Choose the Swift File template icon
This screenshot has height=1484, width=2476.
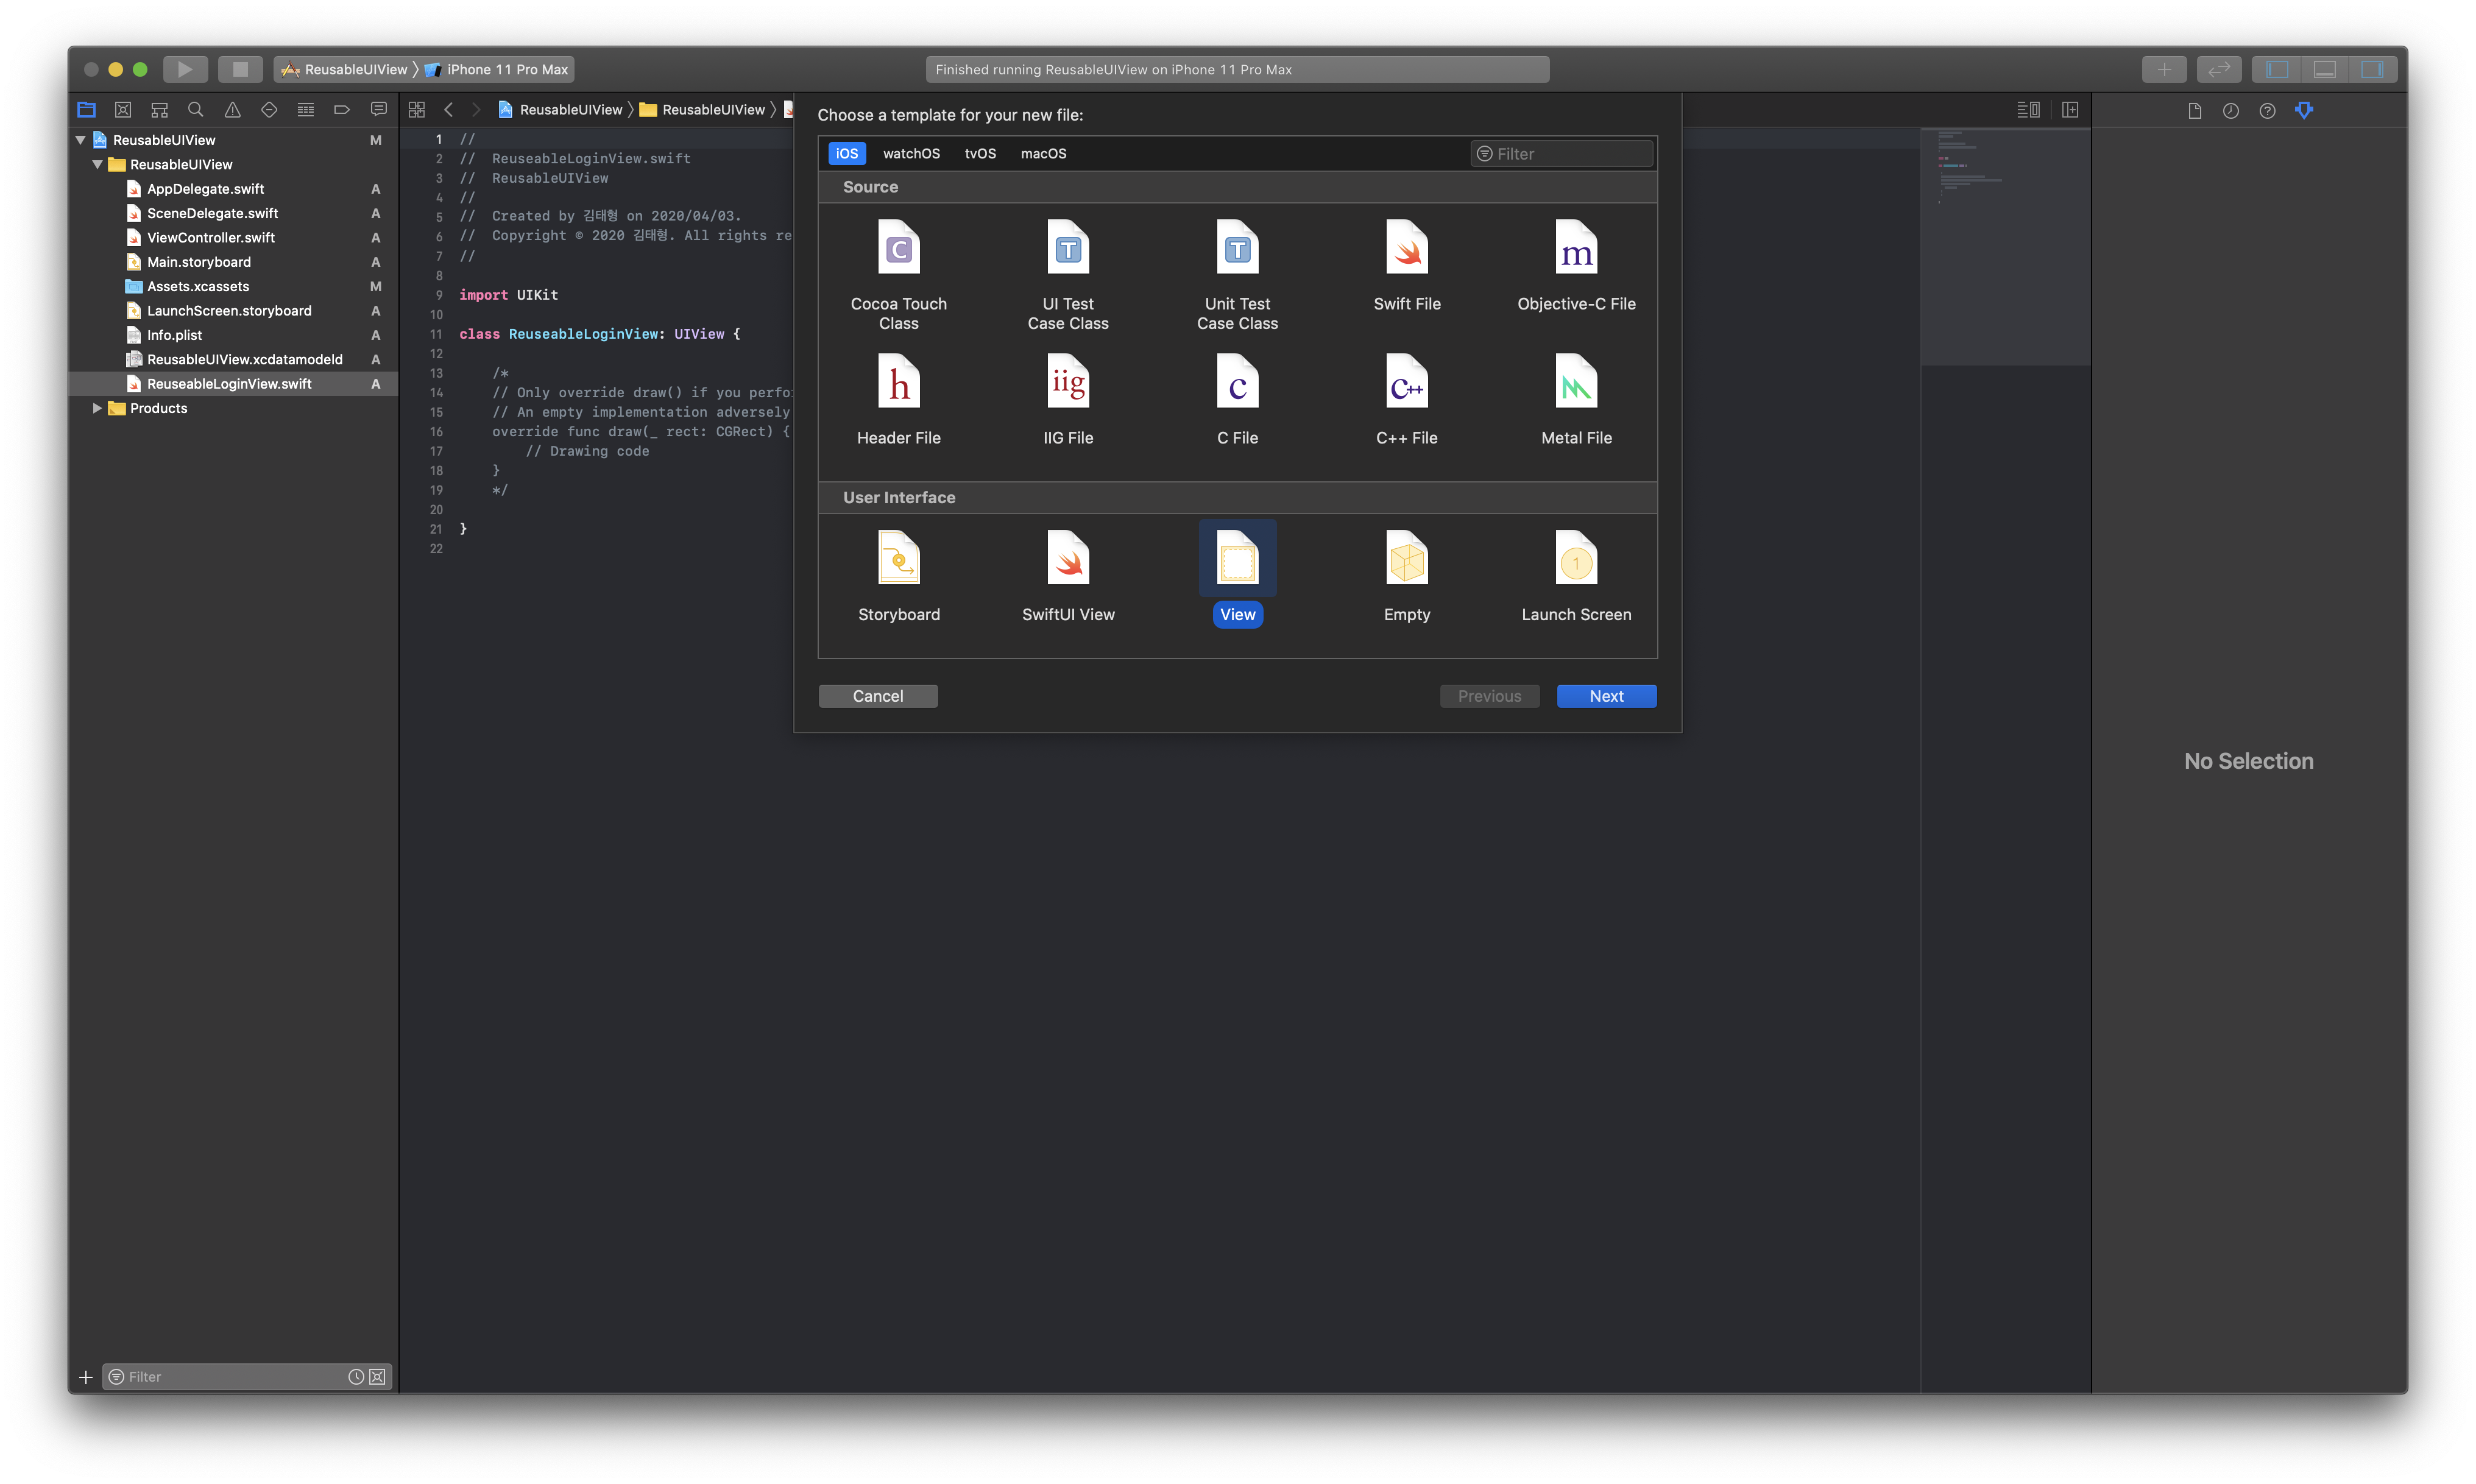point(1406,248)
